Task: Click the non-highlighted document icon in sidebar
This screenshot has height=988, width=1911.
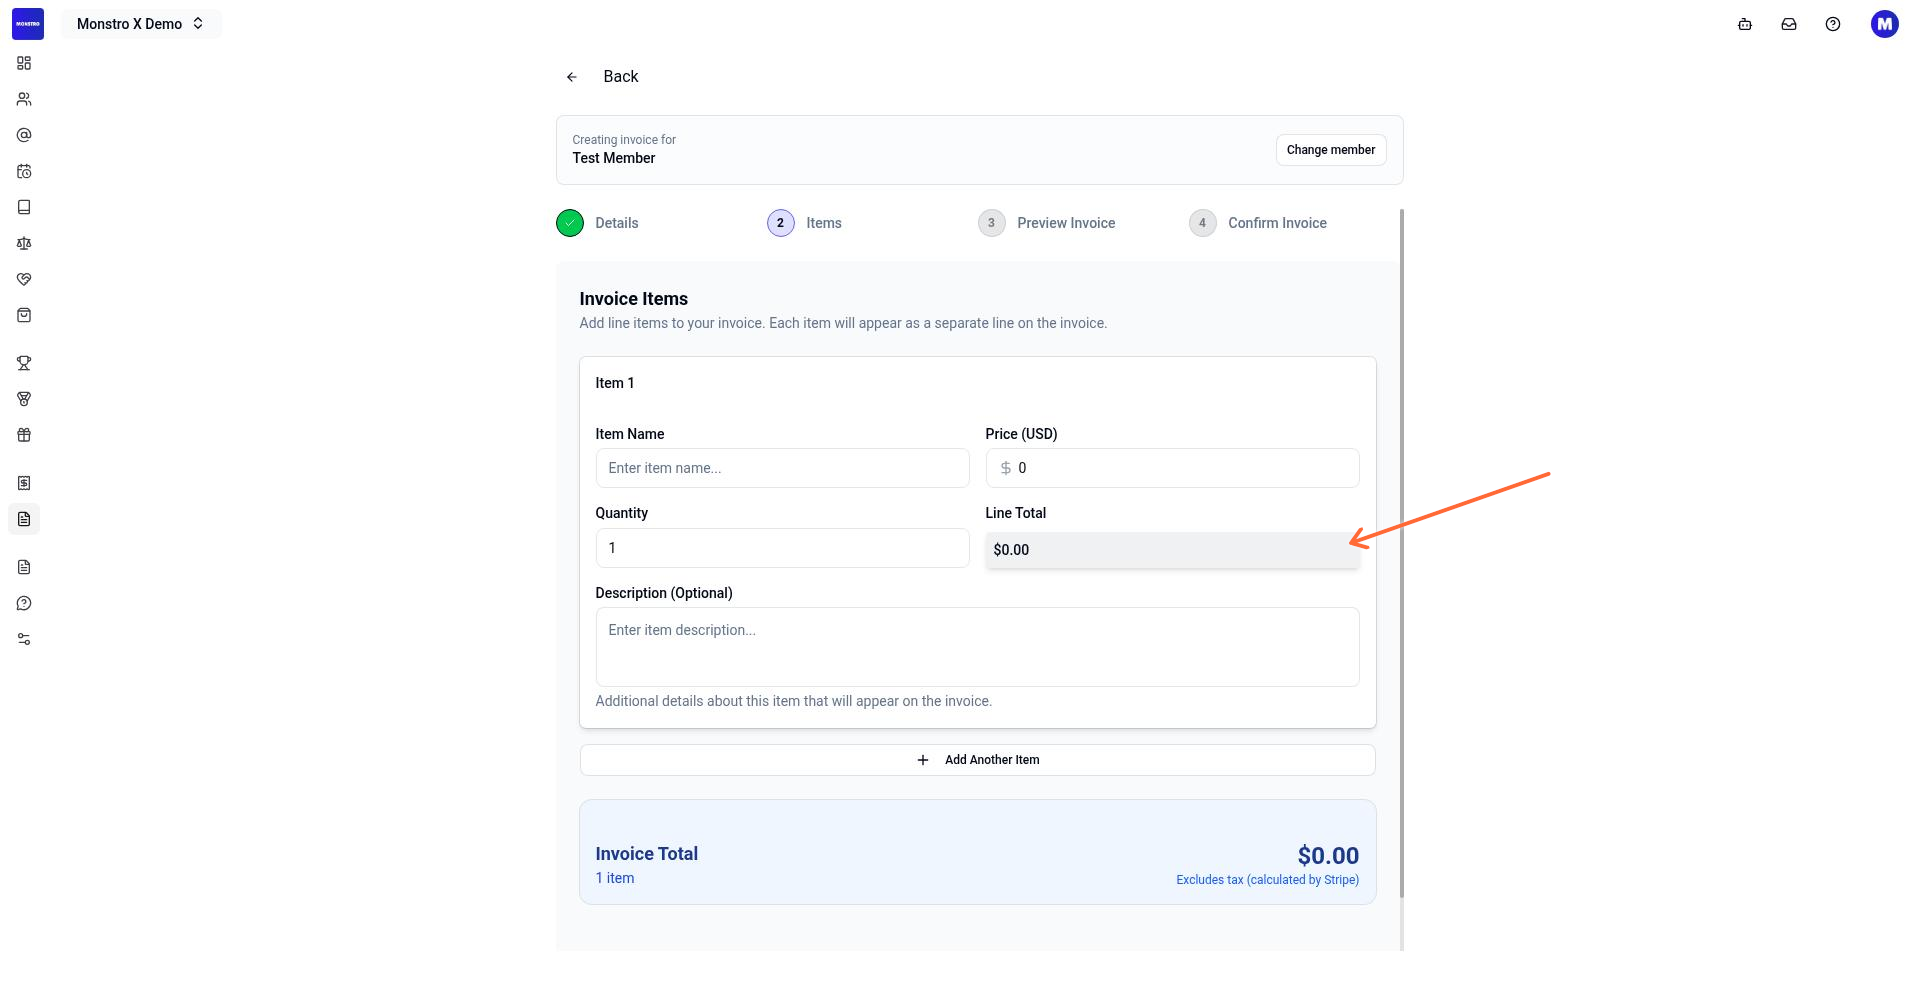Action: (24, 567)
